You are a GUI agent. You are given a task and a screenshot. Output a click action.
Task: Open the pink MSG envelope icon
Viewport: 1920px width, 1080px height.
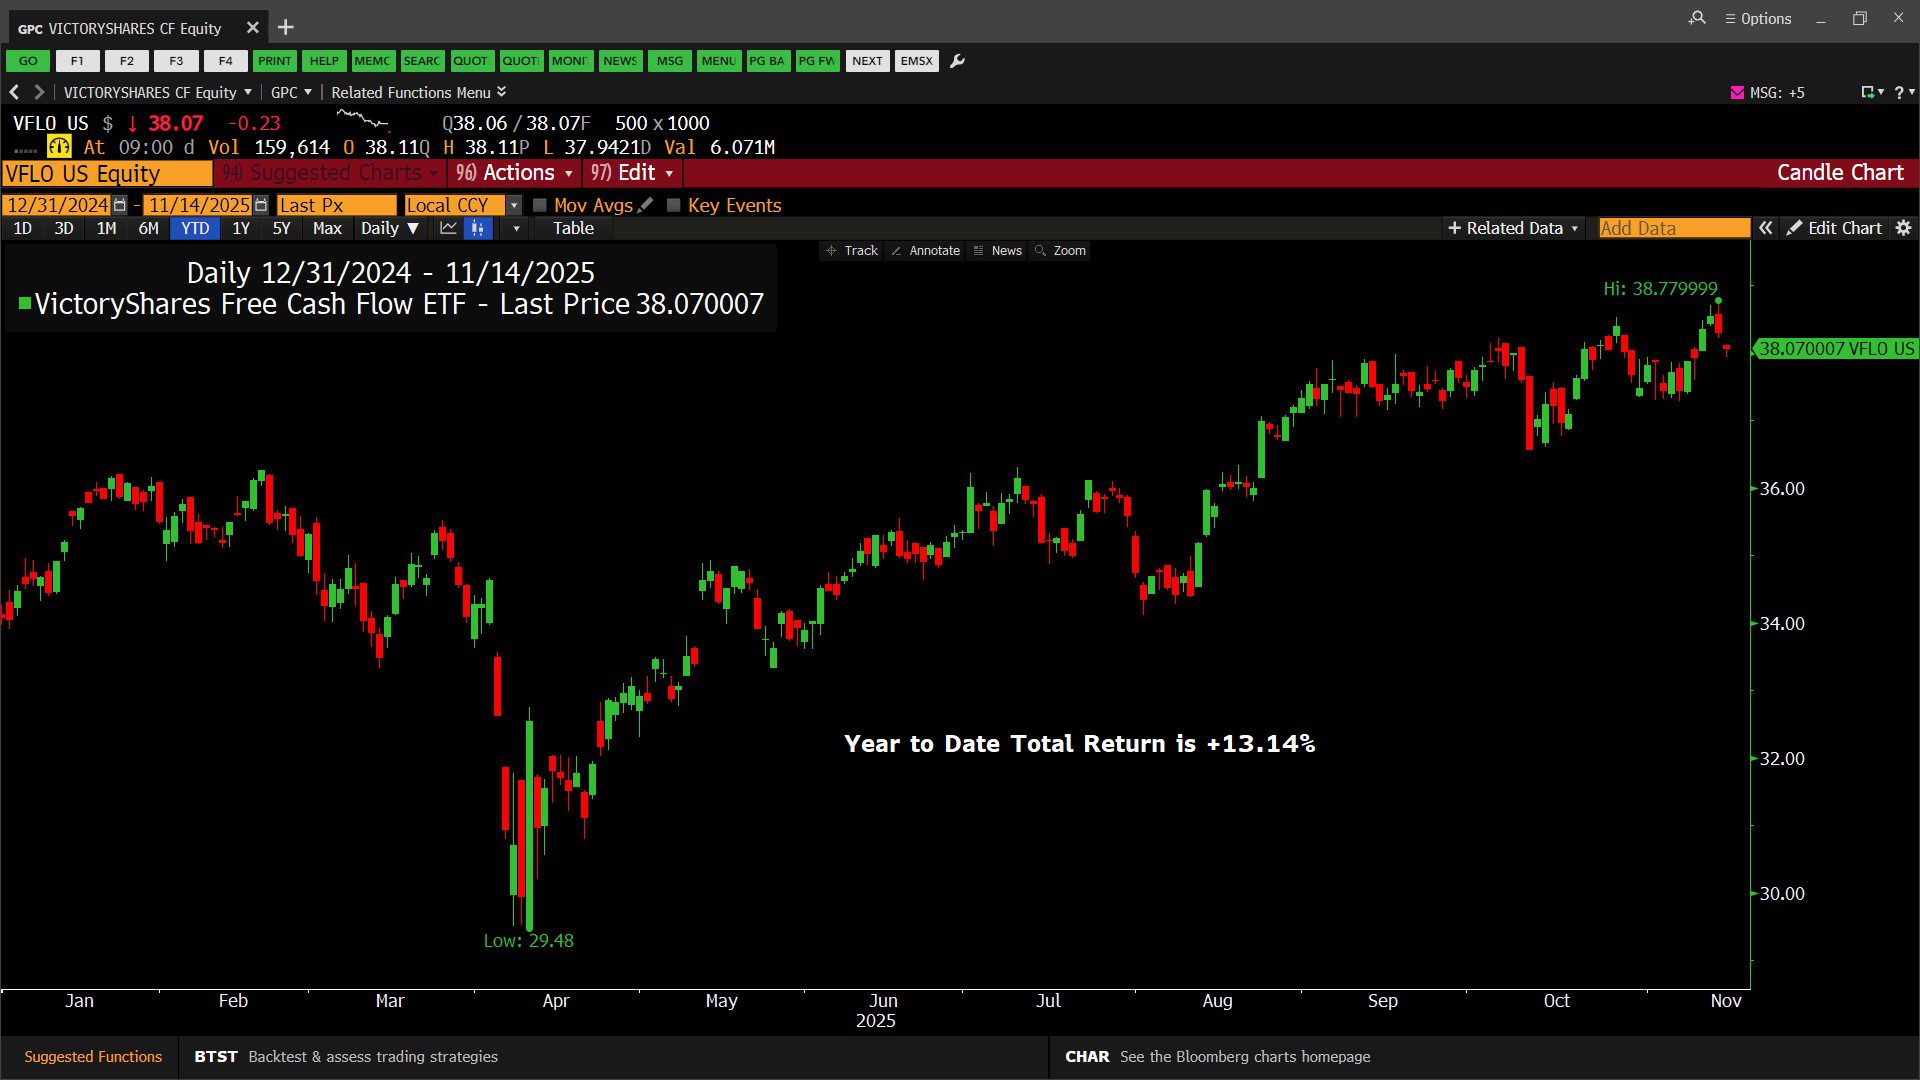click(x=1737, y=92)
